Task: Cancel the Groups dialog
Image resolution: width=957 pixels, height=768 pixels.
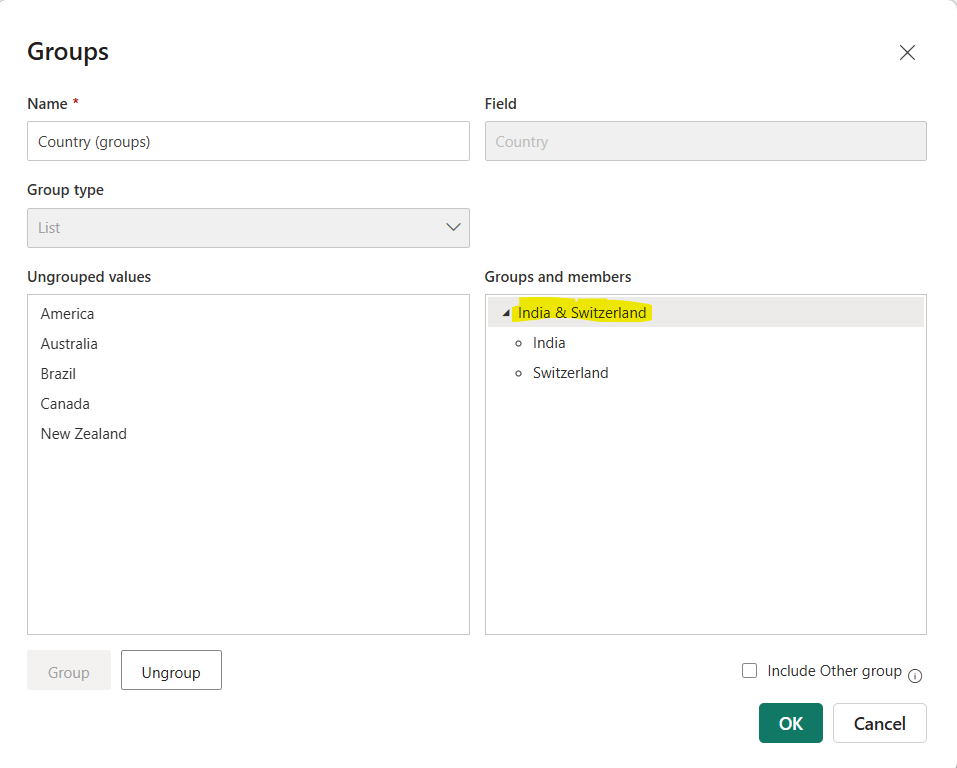Action: [879, 723]
